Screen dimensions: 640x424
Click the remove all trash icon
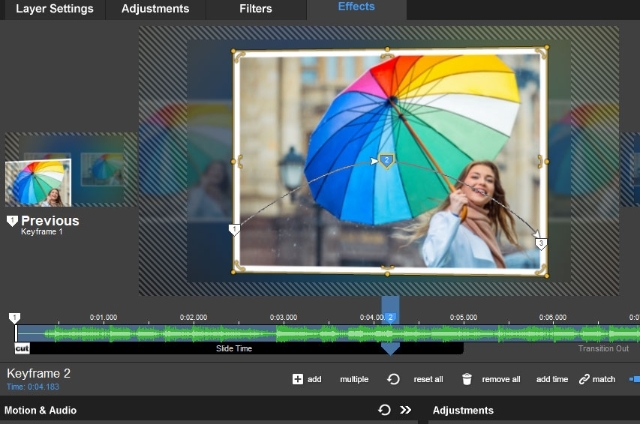pyautogui.click(x=466, y=379)
